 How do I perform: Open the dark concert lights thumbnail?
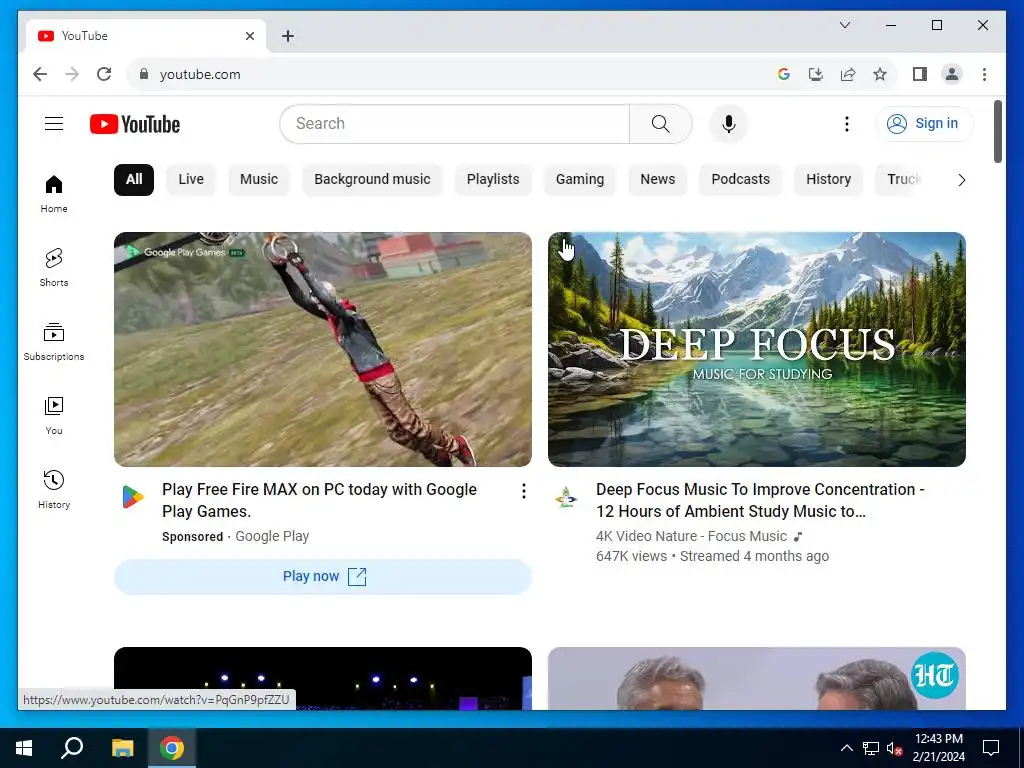pos(323,679)
